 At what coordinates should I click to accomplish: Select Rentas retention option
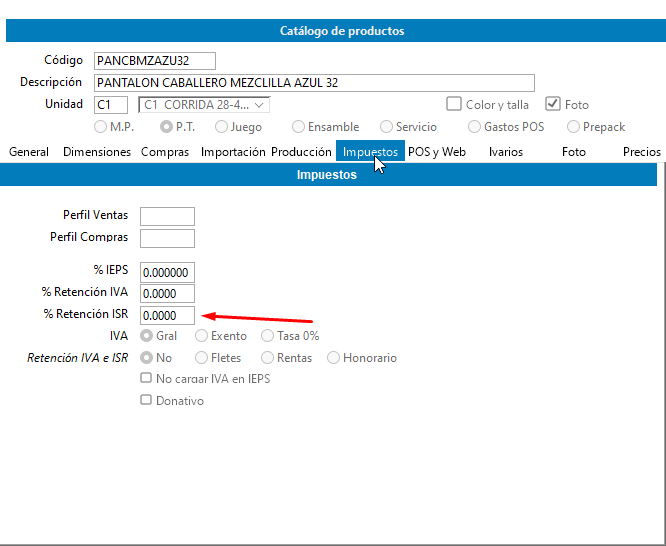pyautogui.click(x=267, y=358)
